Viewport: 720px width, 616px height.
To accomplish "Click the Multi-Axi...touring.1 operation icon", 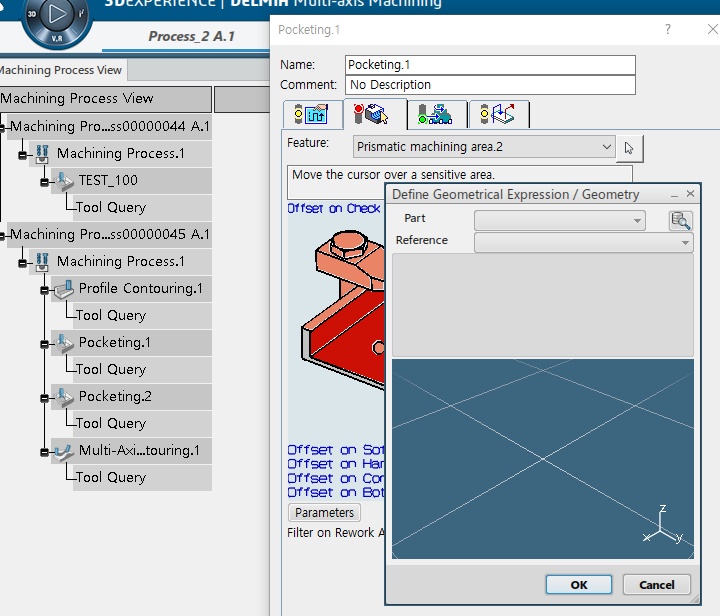I will [63, 451].
